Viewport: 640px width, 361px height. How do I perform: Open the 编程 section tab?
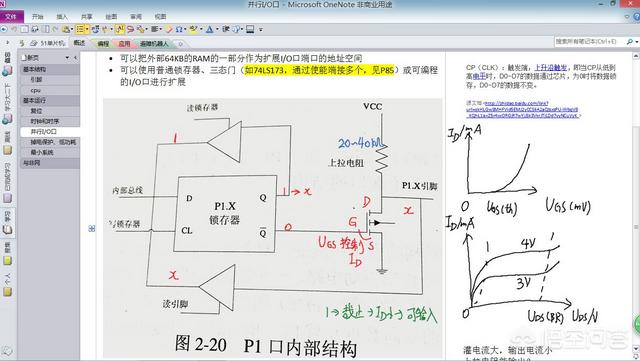click(104, 43)
